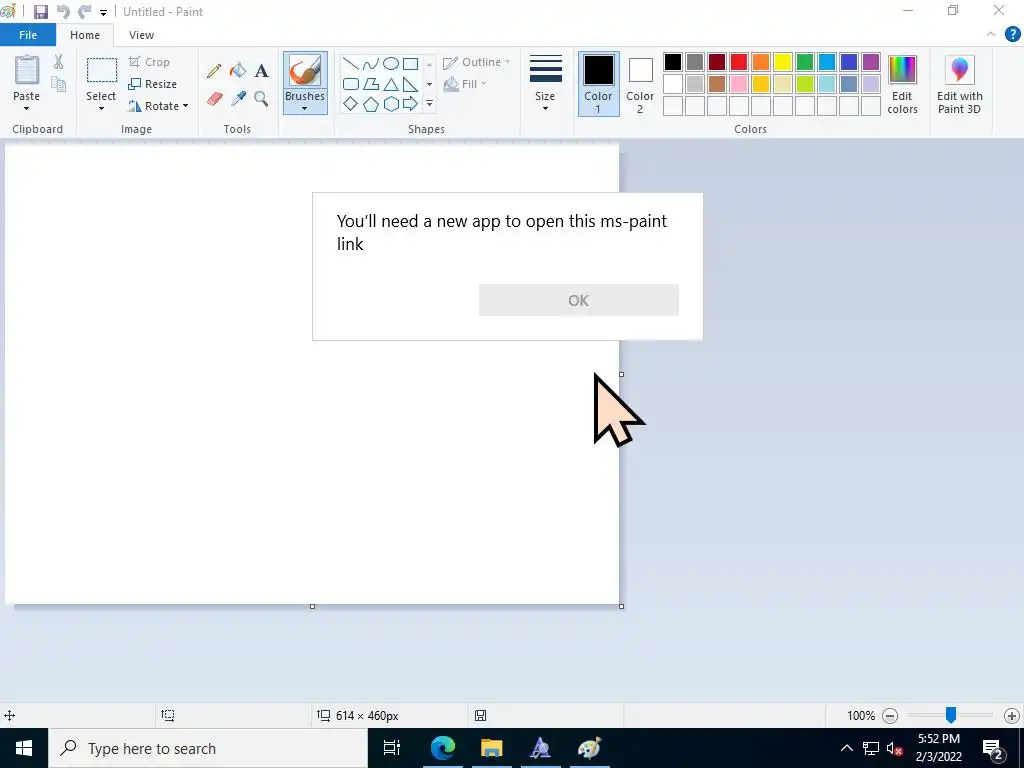Image resolution: width=1024 pixels, height=768 pixels.
Task: Expand the Paste dropdown arrow
Action: 27,109
